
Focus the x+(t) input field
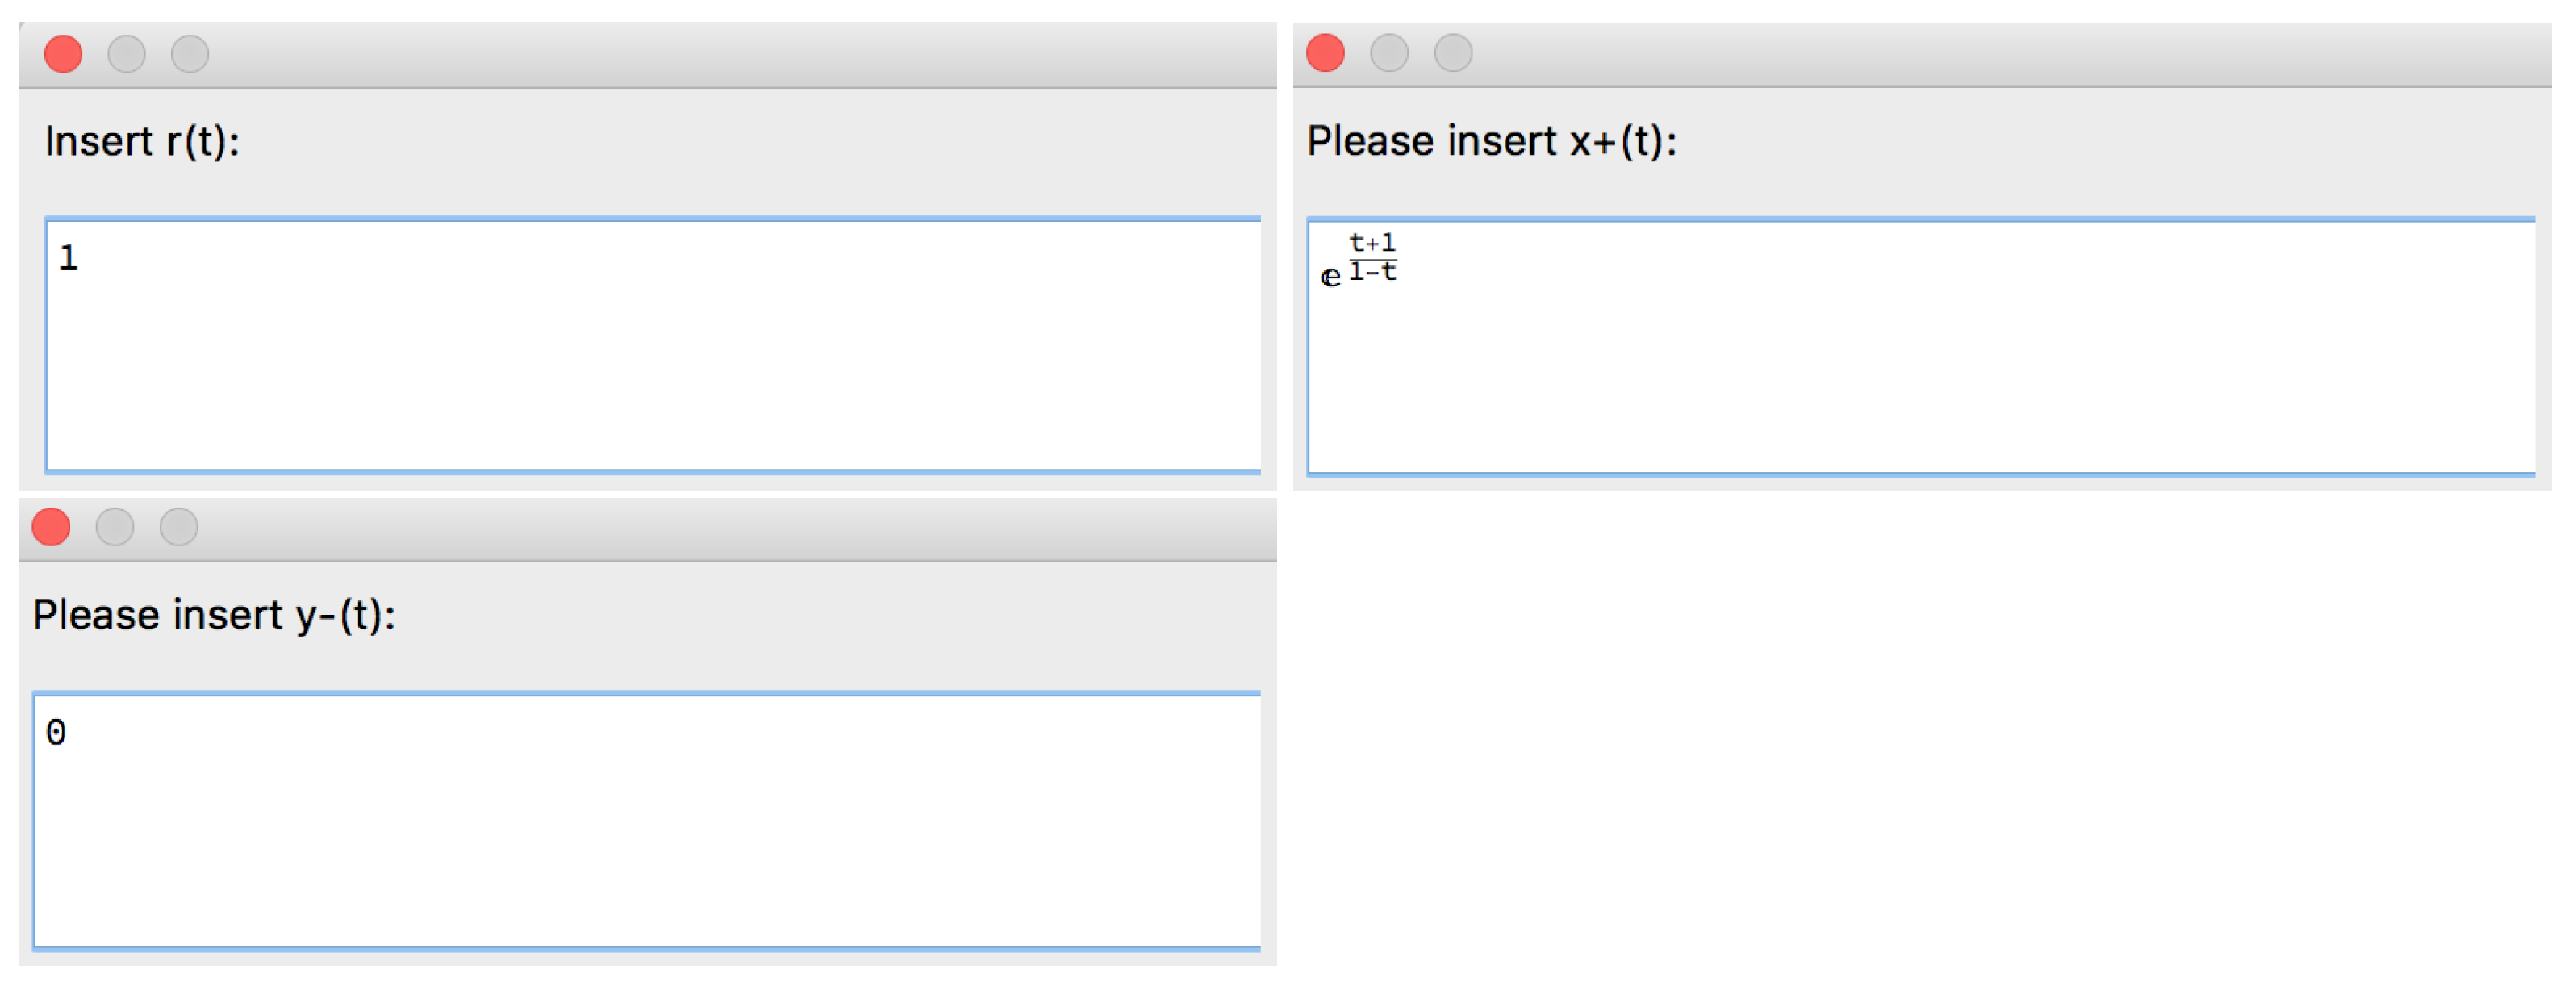1920,347
